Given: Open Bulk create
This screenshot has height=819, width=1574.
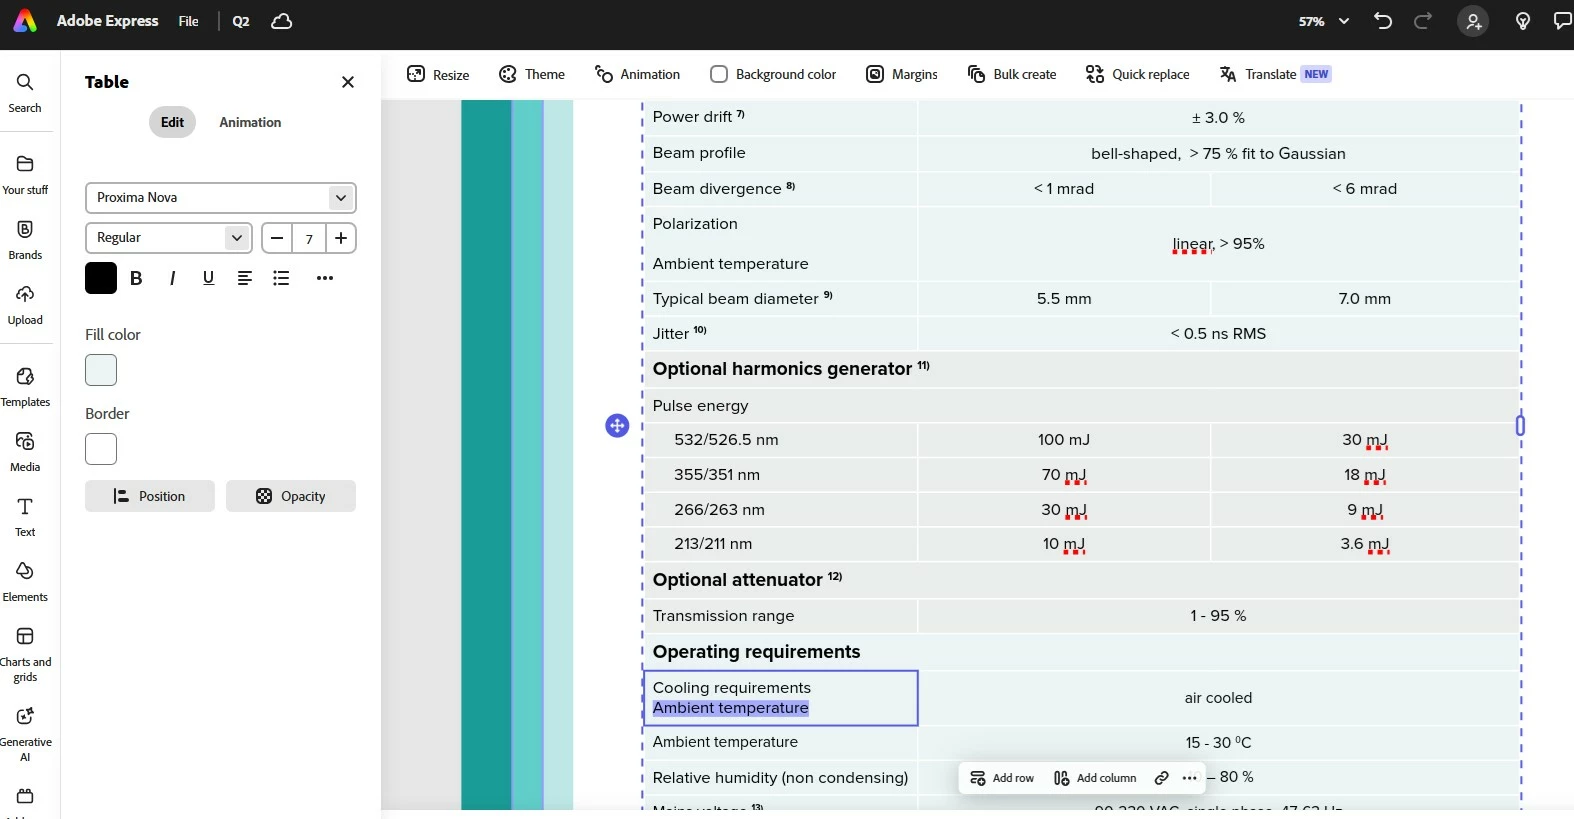Looking at the screenshot, I should (1012, 74).
